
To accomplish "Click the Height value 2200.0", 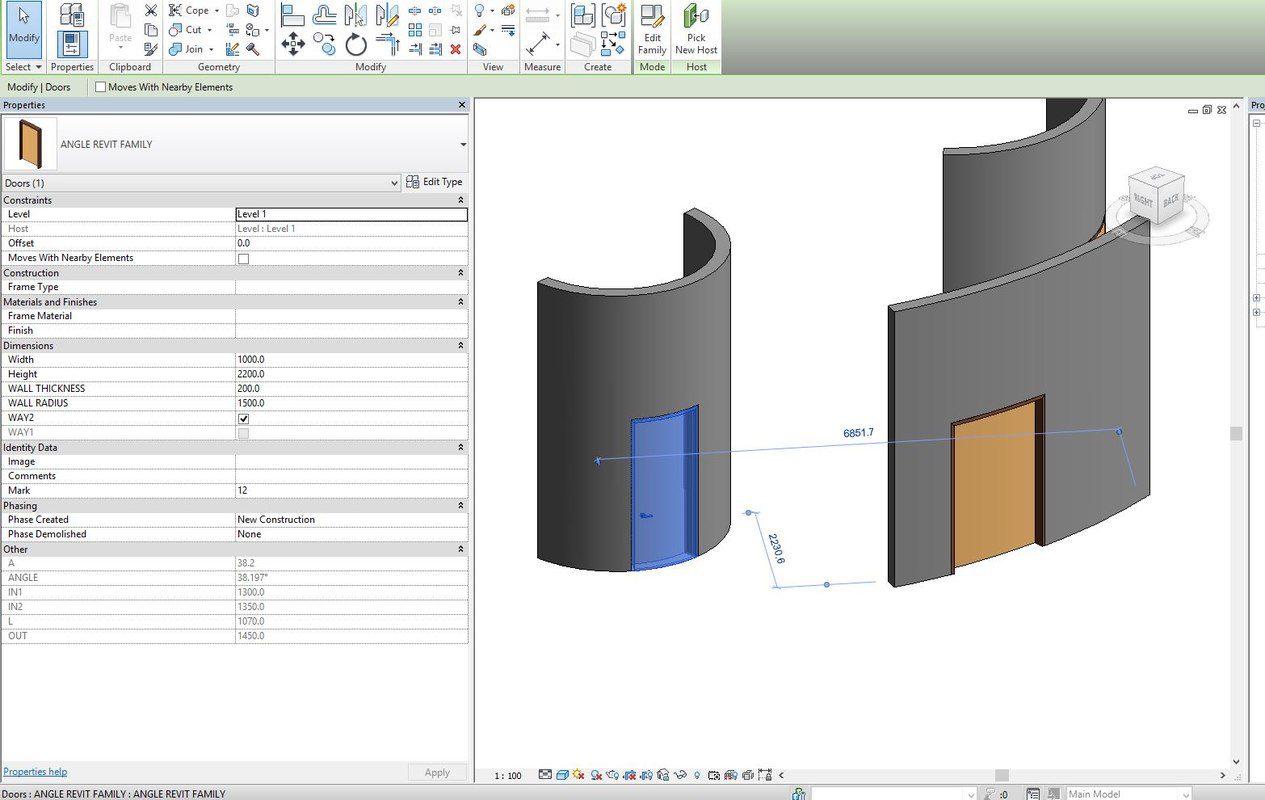I will (351, 374).
